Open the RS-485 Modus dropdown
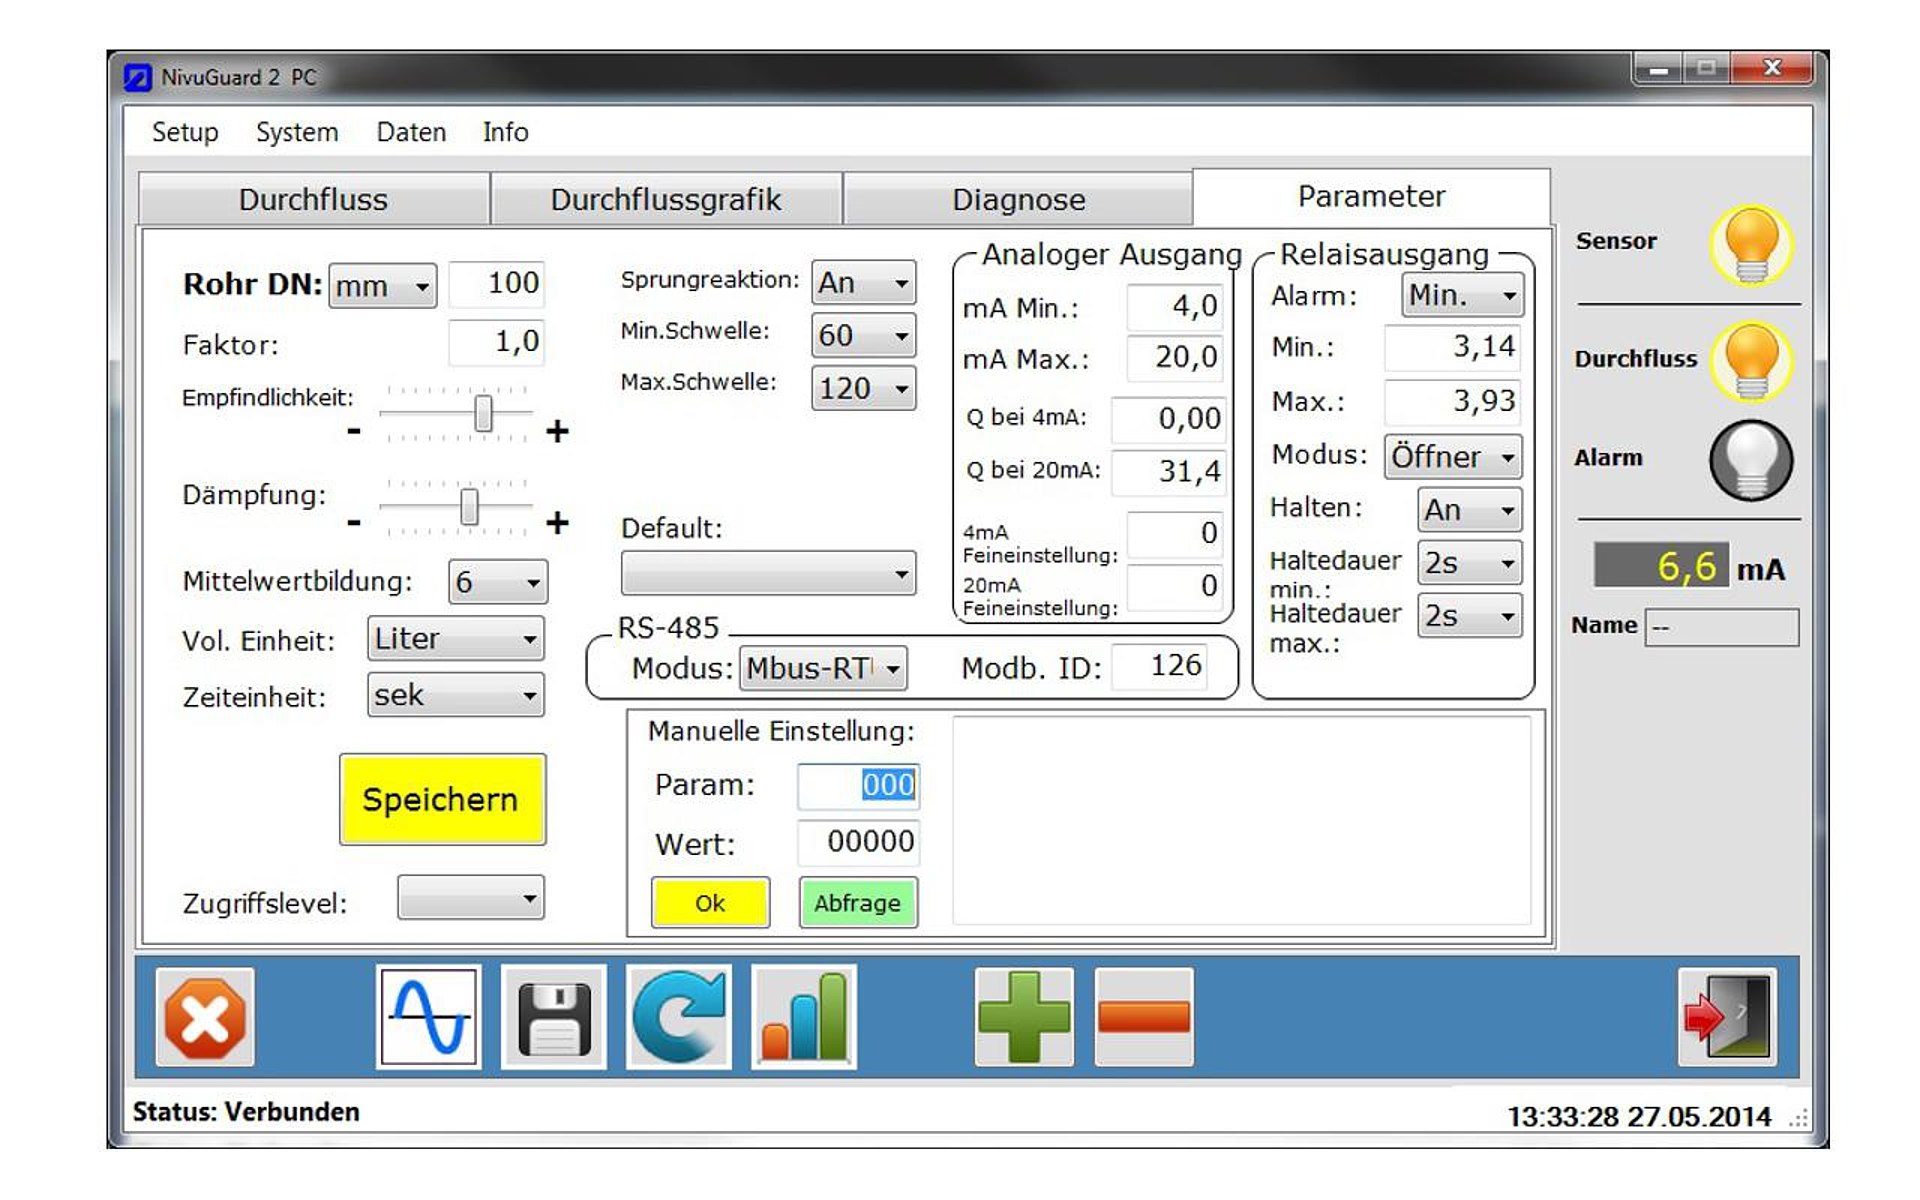 (823, 668)
